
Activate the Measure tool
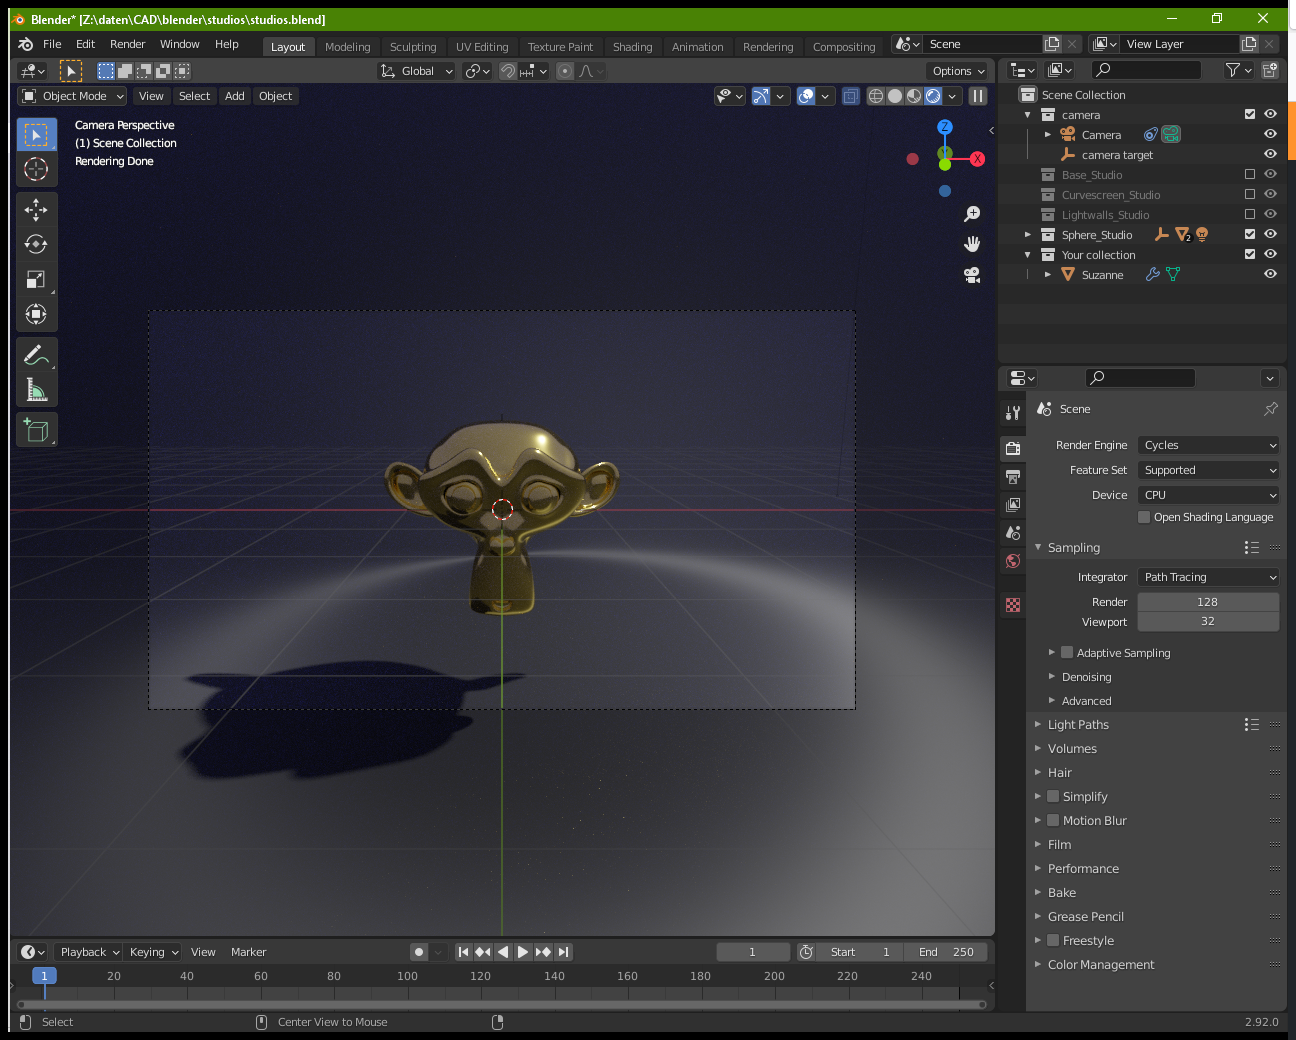[x=36, y=390]
